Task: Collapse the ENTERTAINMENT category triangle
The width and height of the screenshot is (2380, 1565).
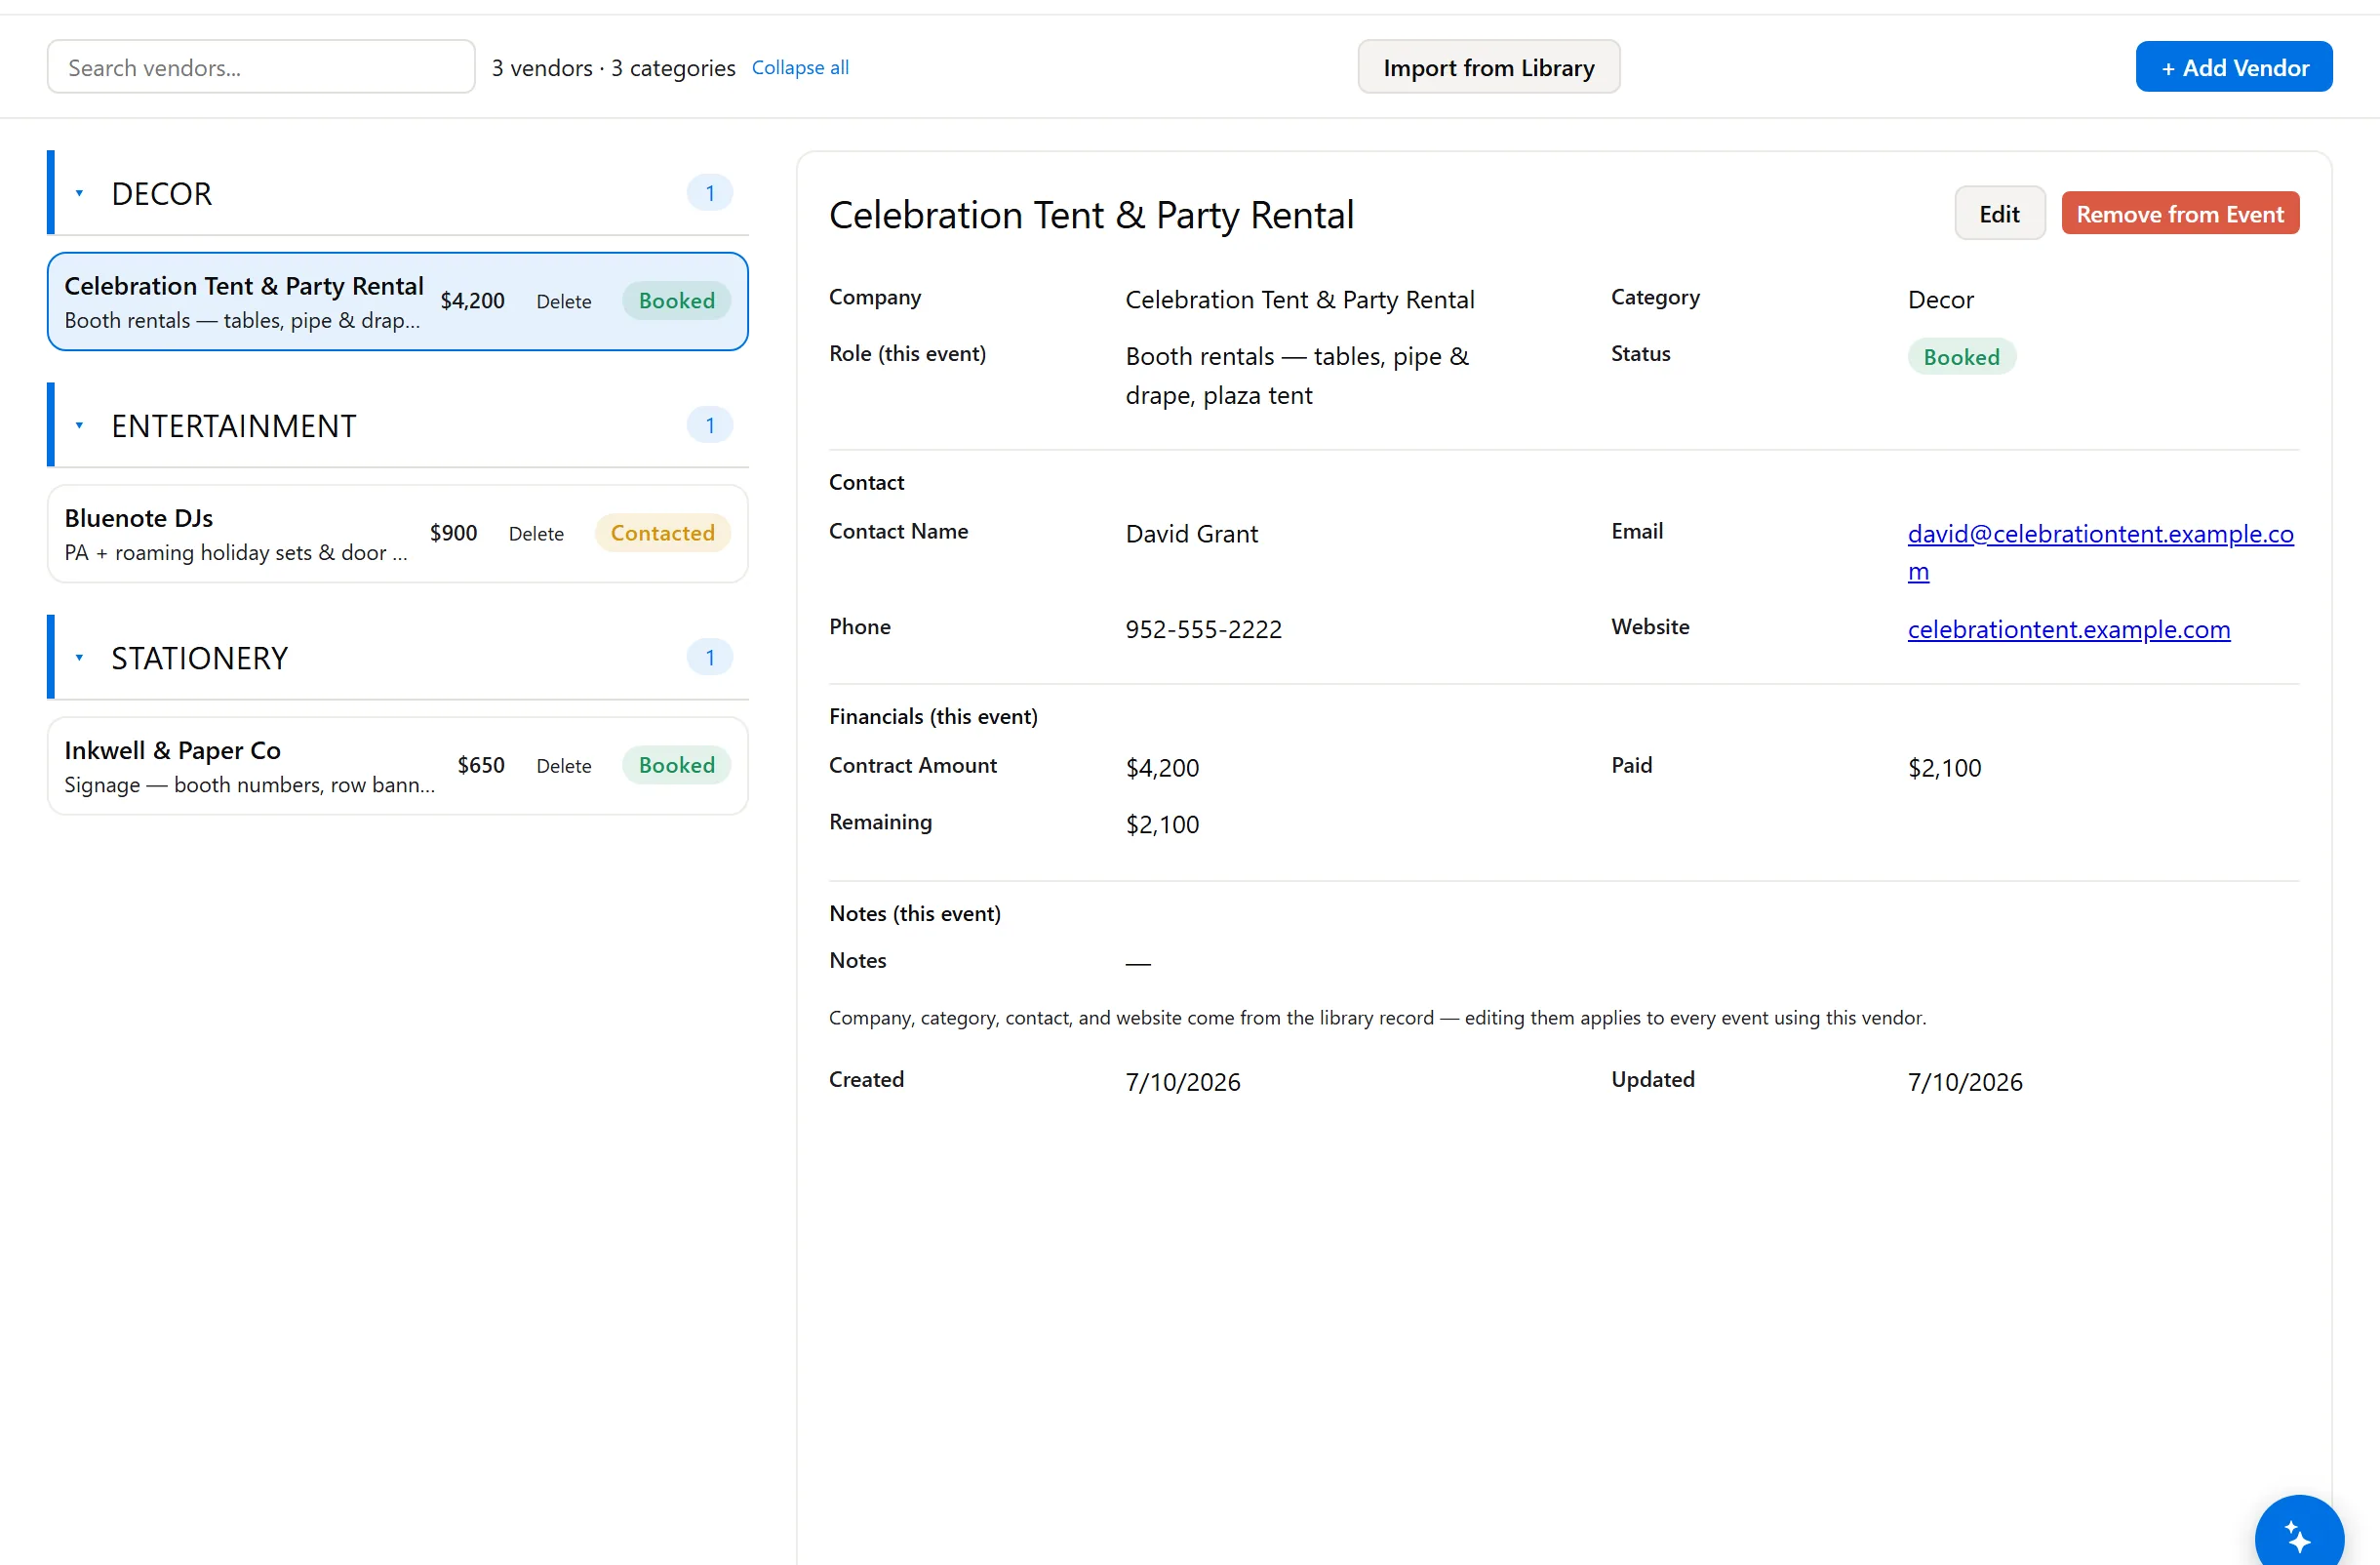Action: pyautogui.click(x=79, y=425)
